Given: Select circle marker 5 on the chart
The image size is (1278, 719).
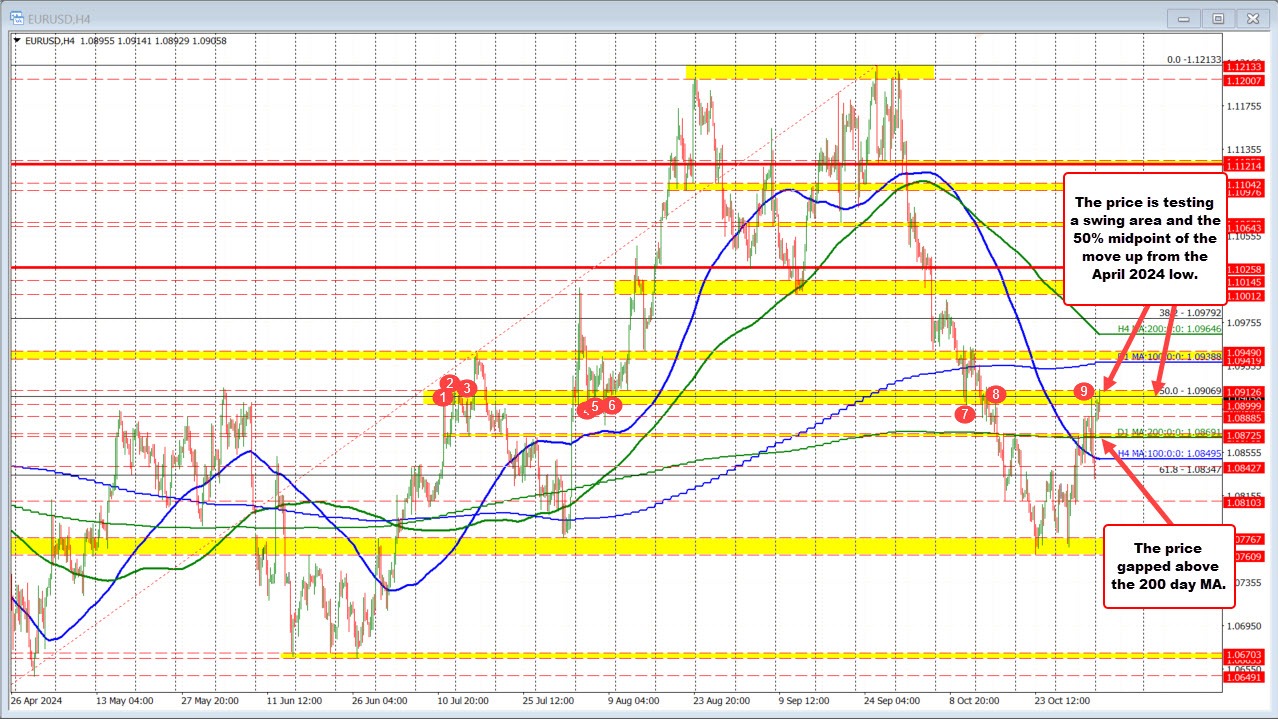Looking at the screenshot, I should click(x=594, y=406).
